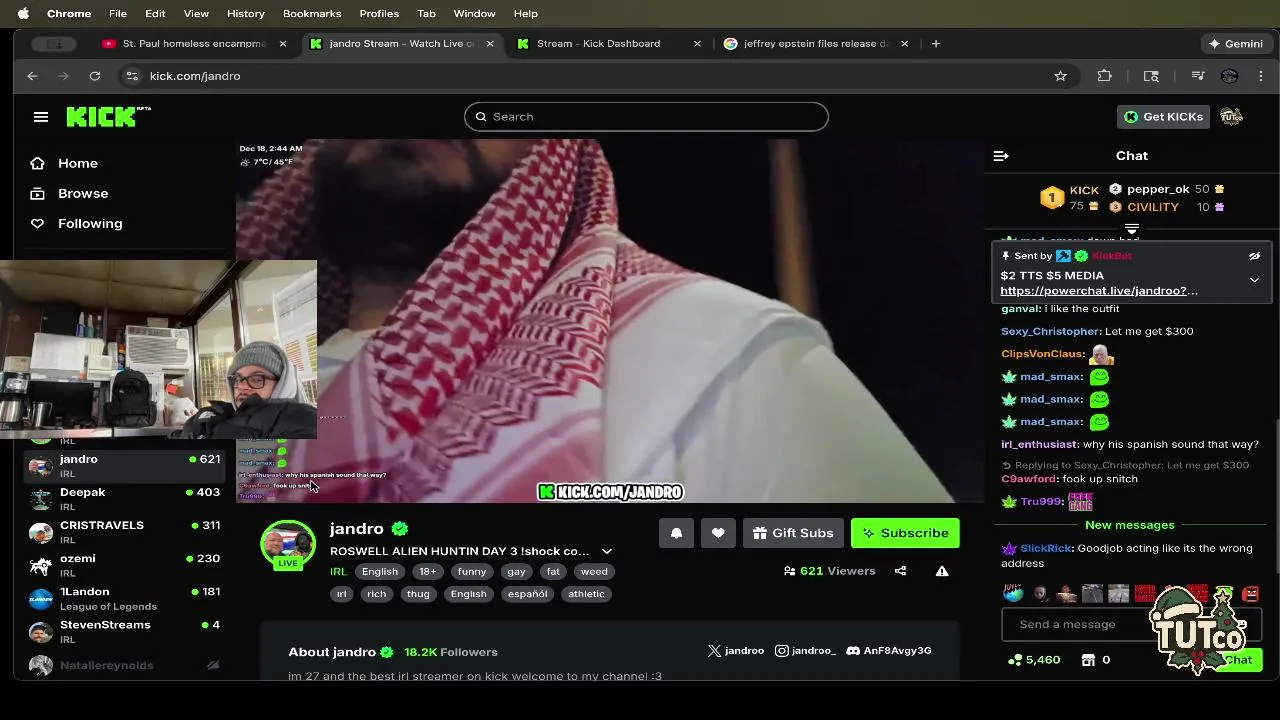Screen dimensions: 1280x720
Task: Select the English language tag
Action: (379, 572)
